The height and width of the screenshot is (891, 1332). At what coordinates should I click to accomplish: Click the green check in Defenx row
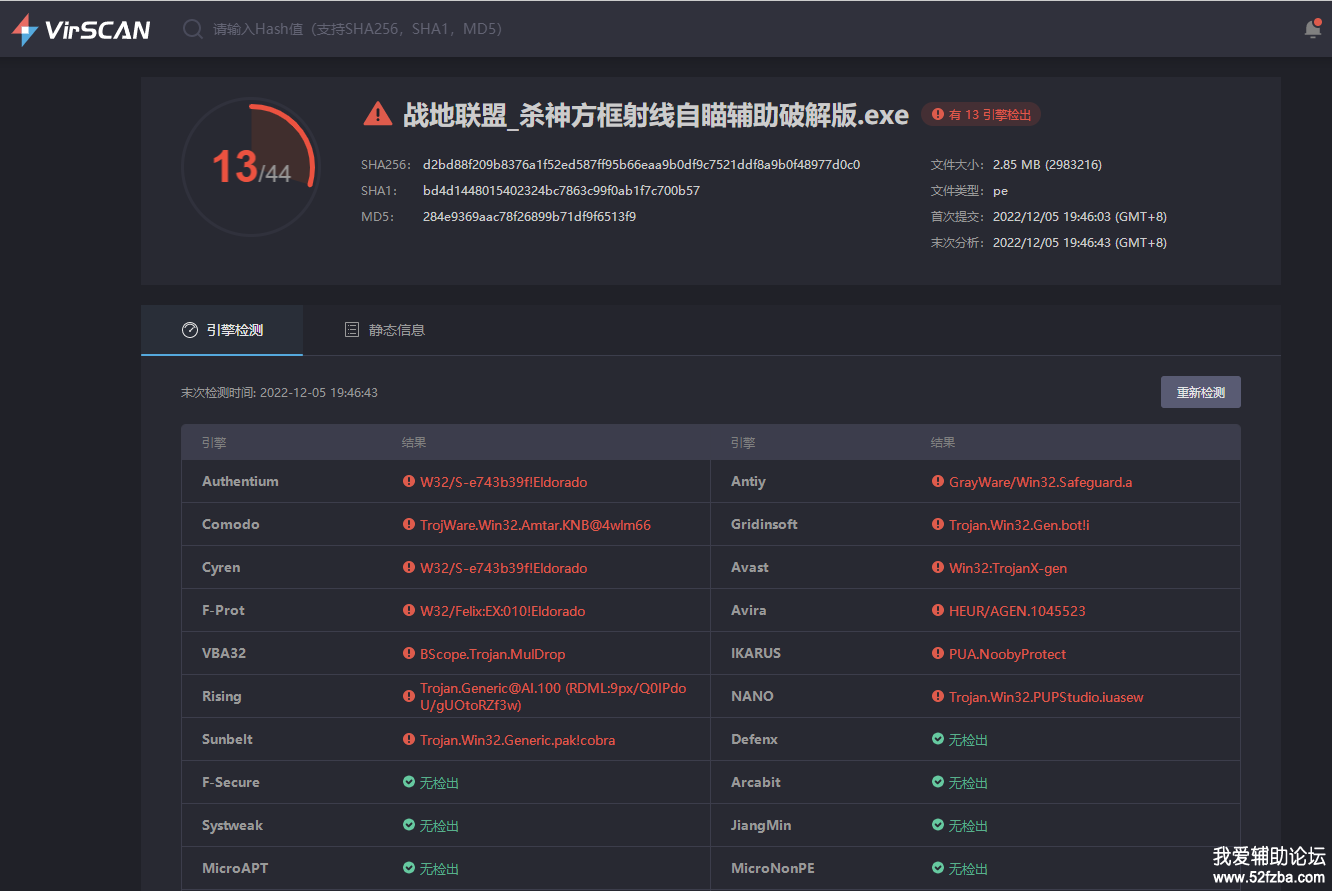(938, 739)
